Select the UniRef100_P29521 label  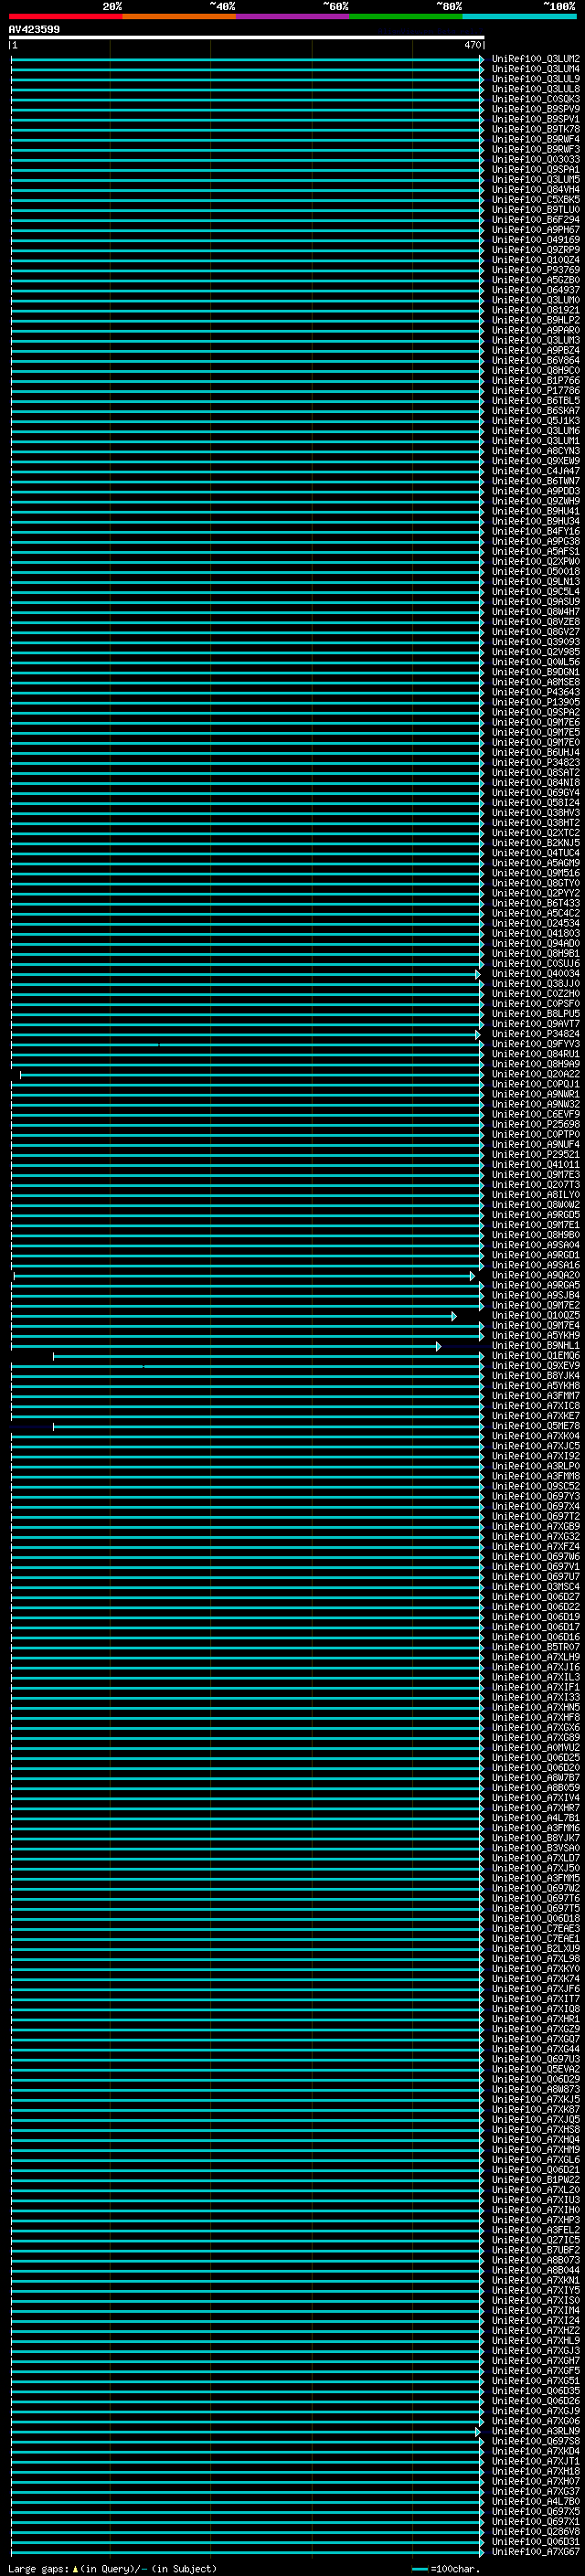tap(536, 1155)
